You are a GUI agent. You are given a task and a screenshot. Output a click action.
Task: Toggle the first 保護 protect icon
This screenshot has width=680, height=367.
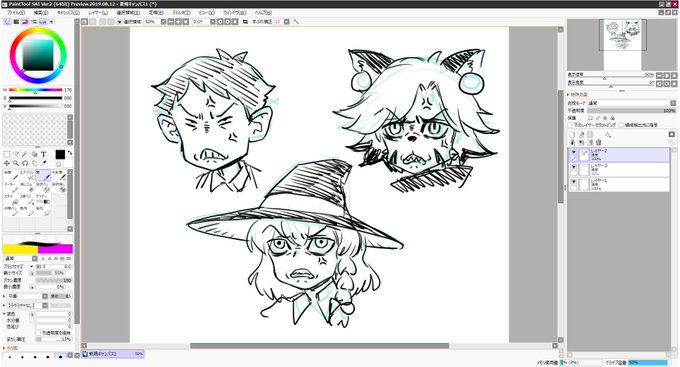pyautogui.click(x=590, y=118)
